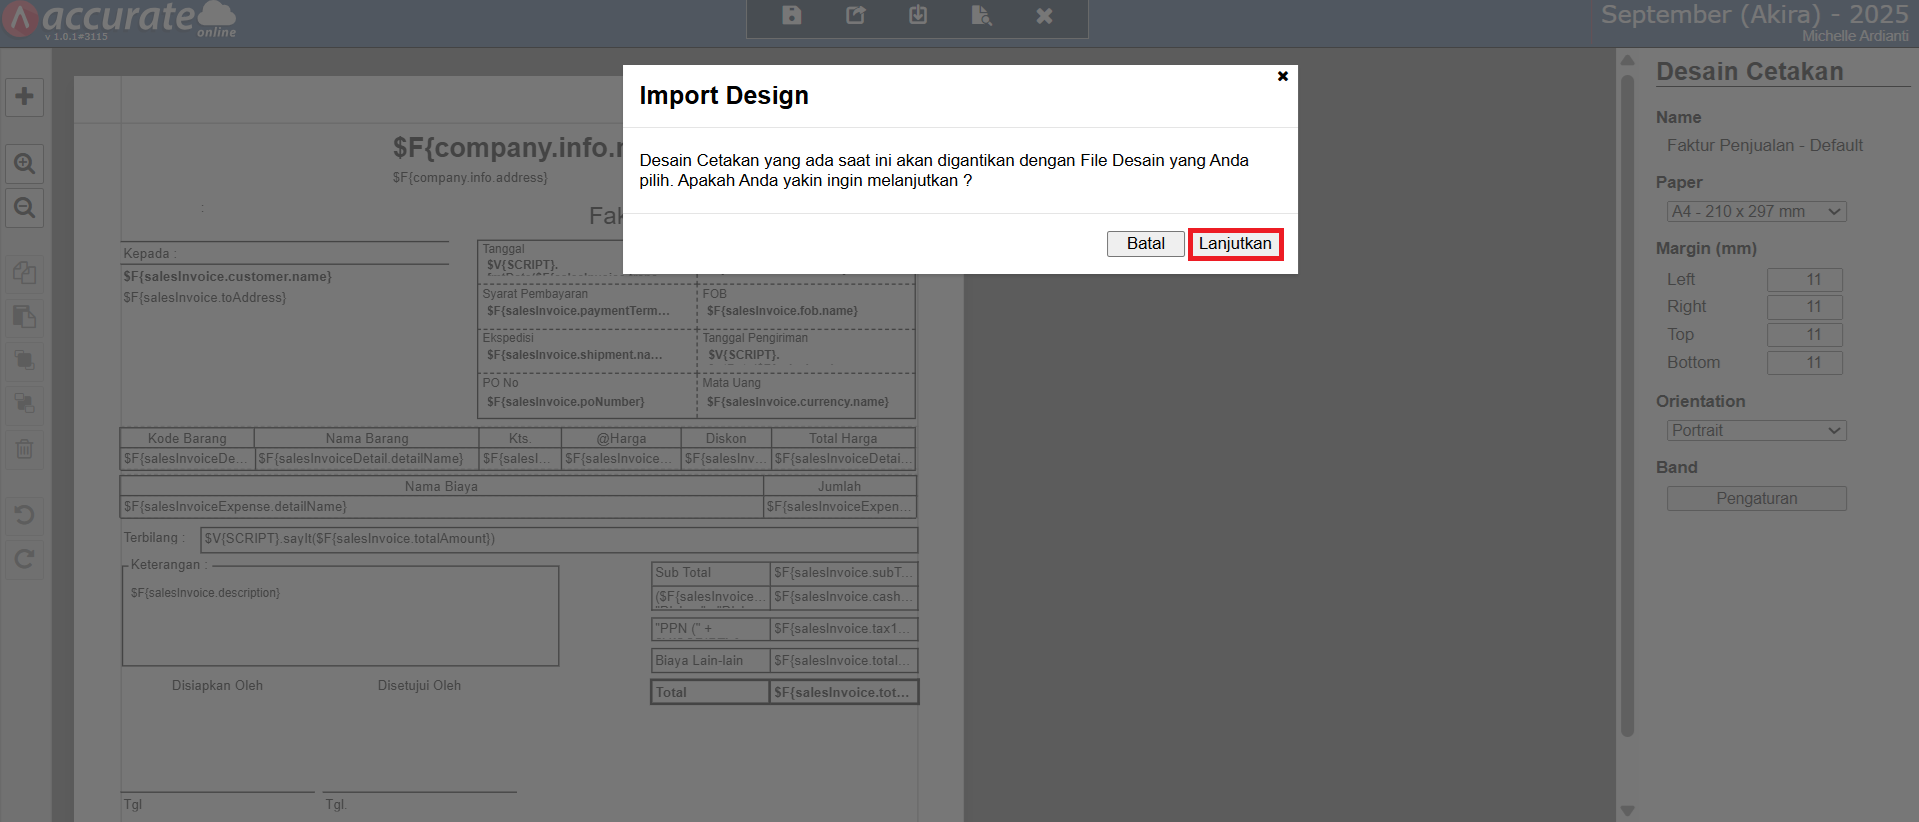Click the right panel vertical scrollbar

point(1627,400)
